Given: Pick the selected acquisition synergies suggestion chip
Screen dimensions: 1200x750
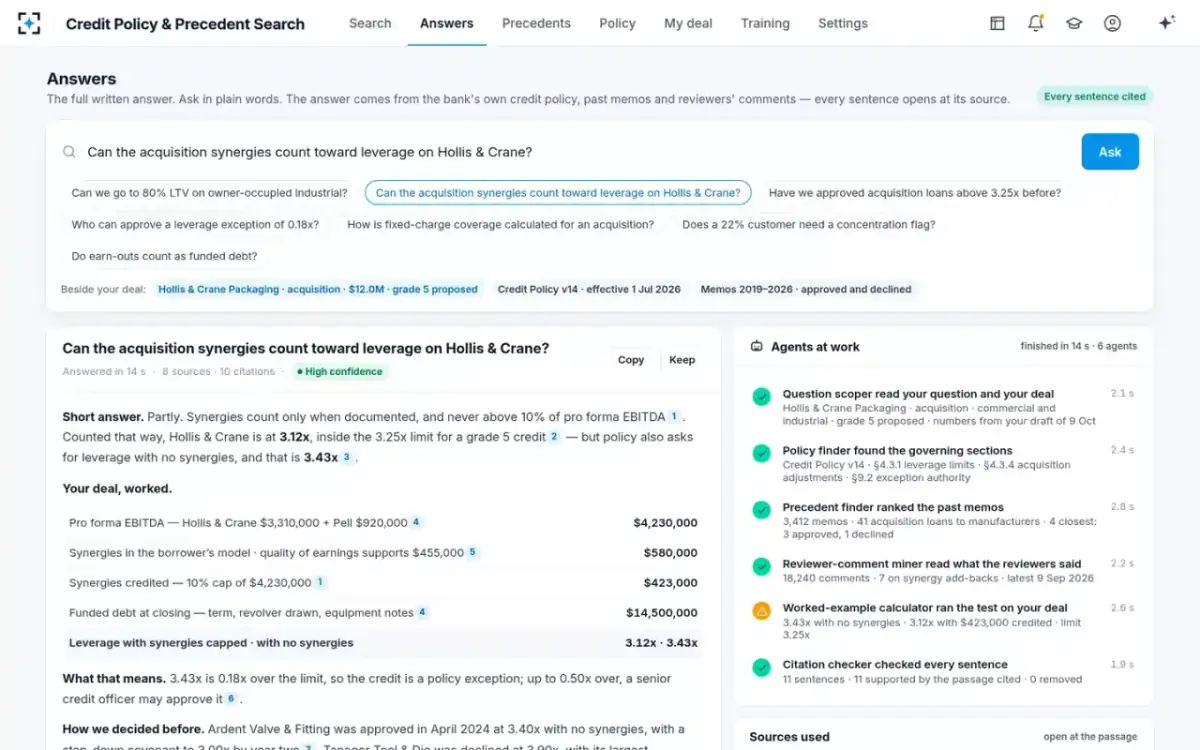Looking at the screenshot, I should pyautogui.click(x=558, y=193).
